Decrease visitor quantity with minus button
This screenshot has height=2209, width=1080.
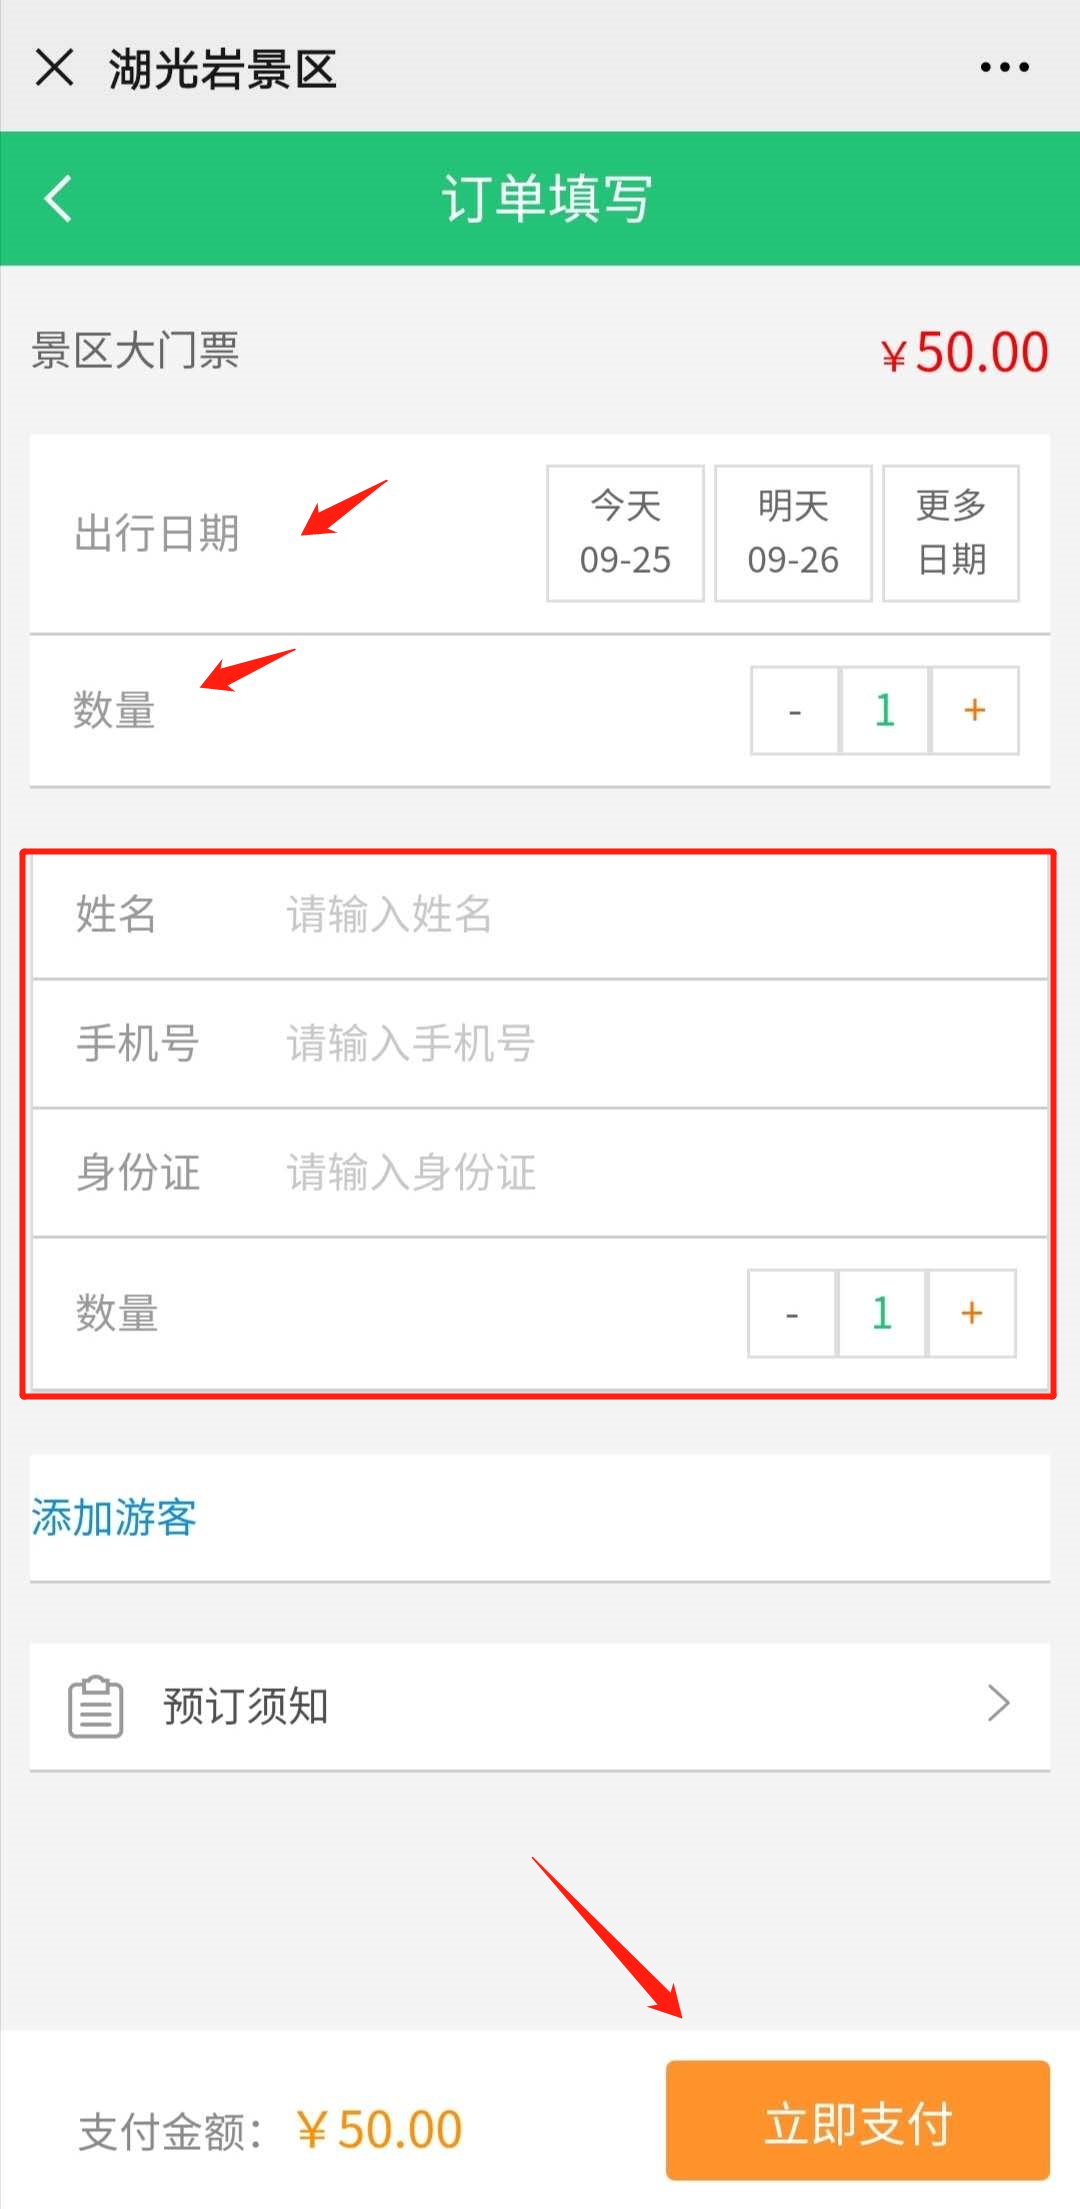tap(792, 1314)
